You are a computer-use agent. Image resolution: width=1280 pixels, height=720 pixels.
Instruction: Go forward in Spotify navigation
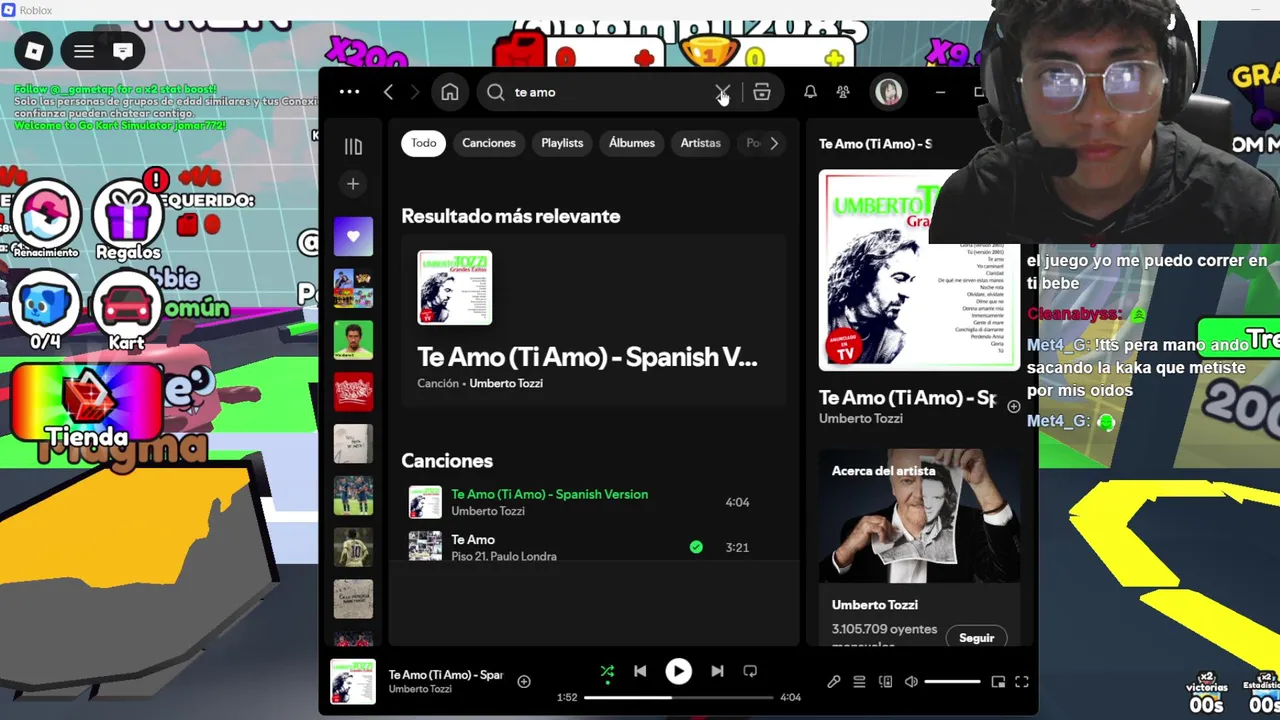point(415,92)
